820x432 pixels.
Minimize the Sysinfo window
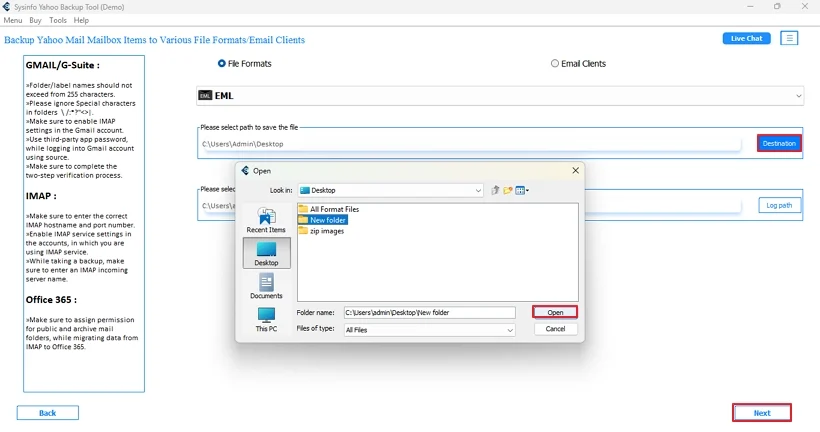click(x=750, y=7)
